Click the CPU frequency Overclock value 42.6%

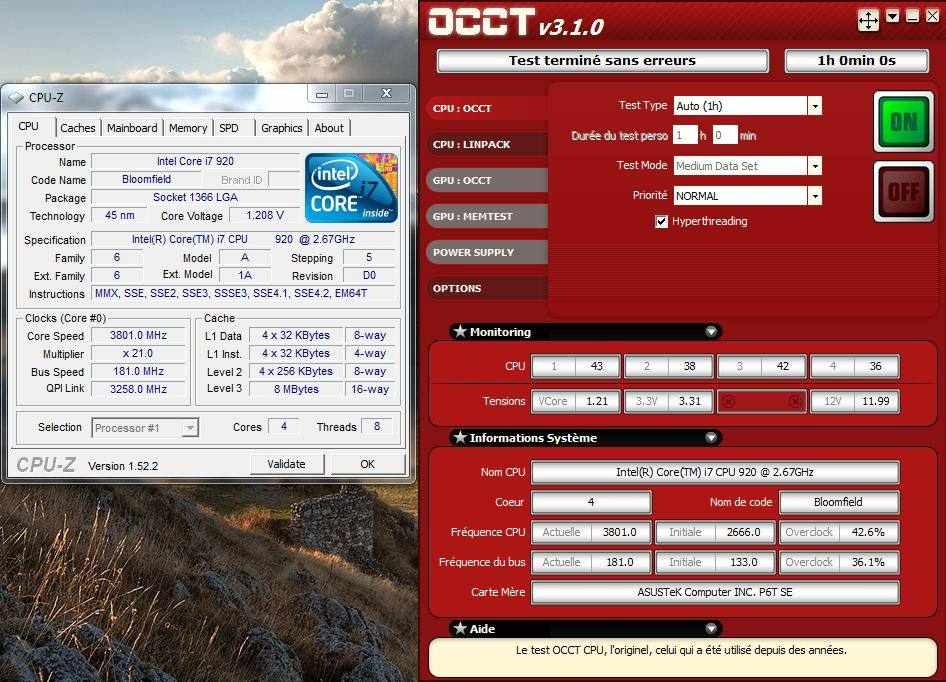coord(868,532)
